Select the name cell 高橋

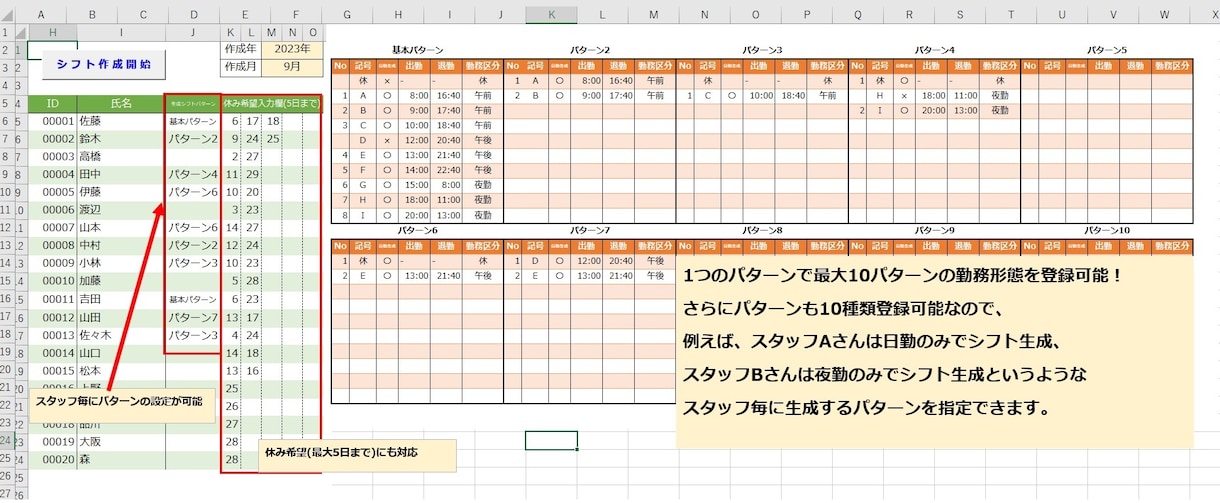[x=121, y=157]
